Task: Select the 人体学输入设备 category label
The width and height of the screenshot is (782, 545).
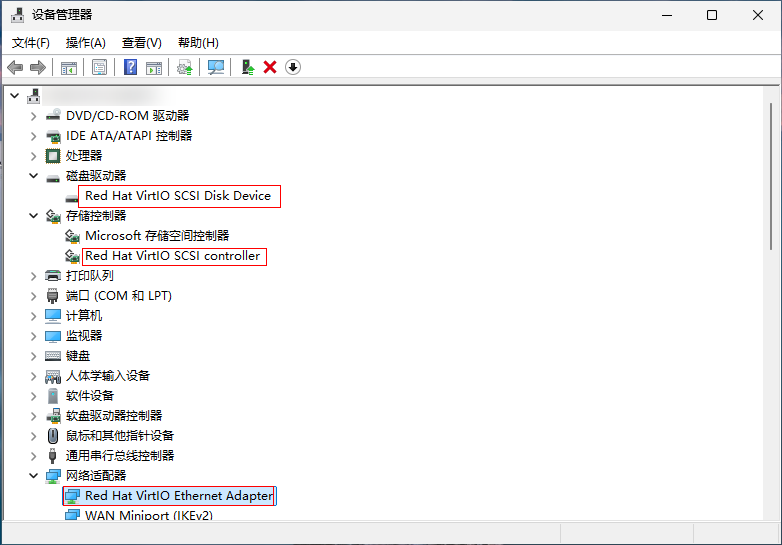Action: 108,376
